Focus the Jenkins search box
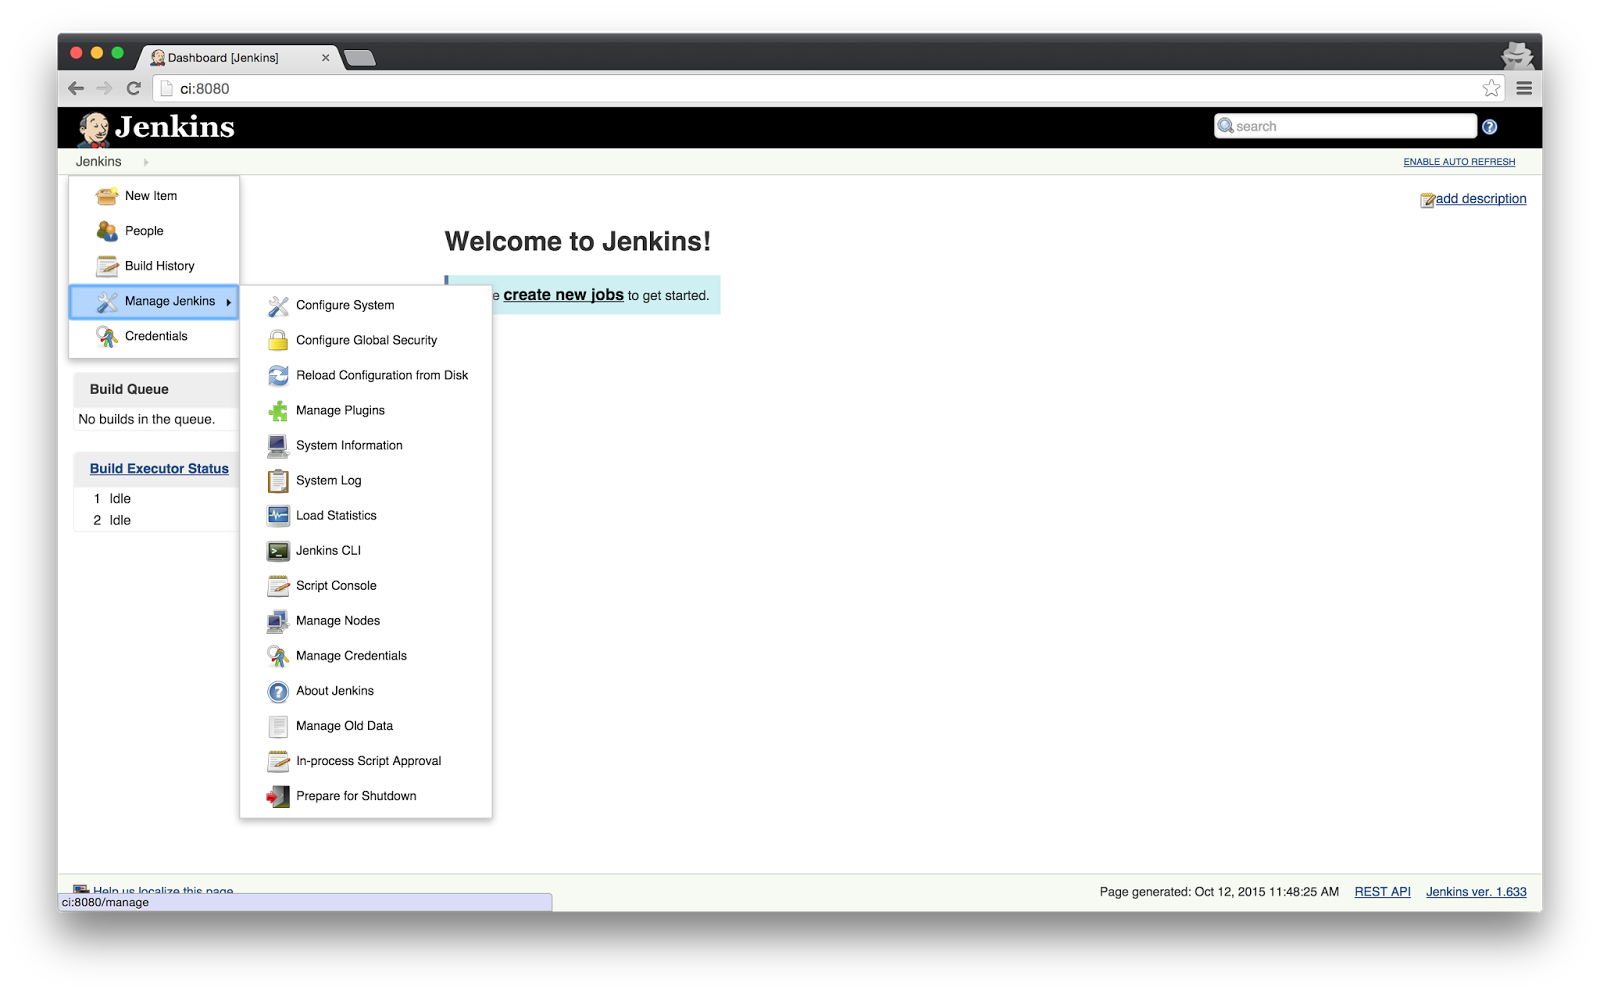 click(x=1345, y=126)
